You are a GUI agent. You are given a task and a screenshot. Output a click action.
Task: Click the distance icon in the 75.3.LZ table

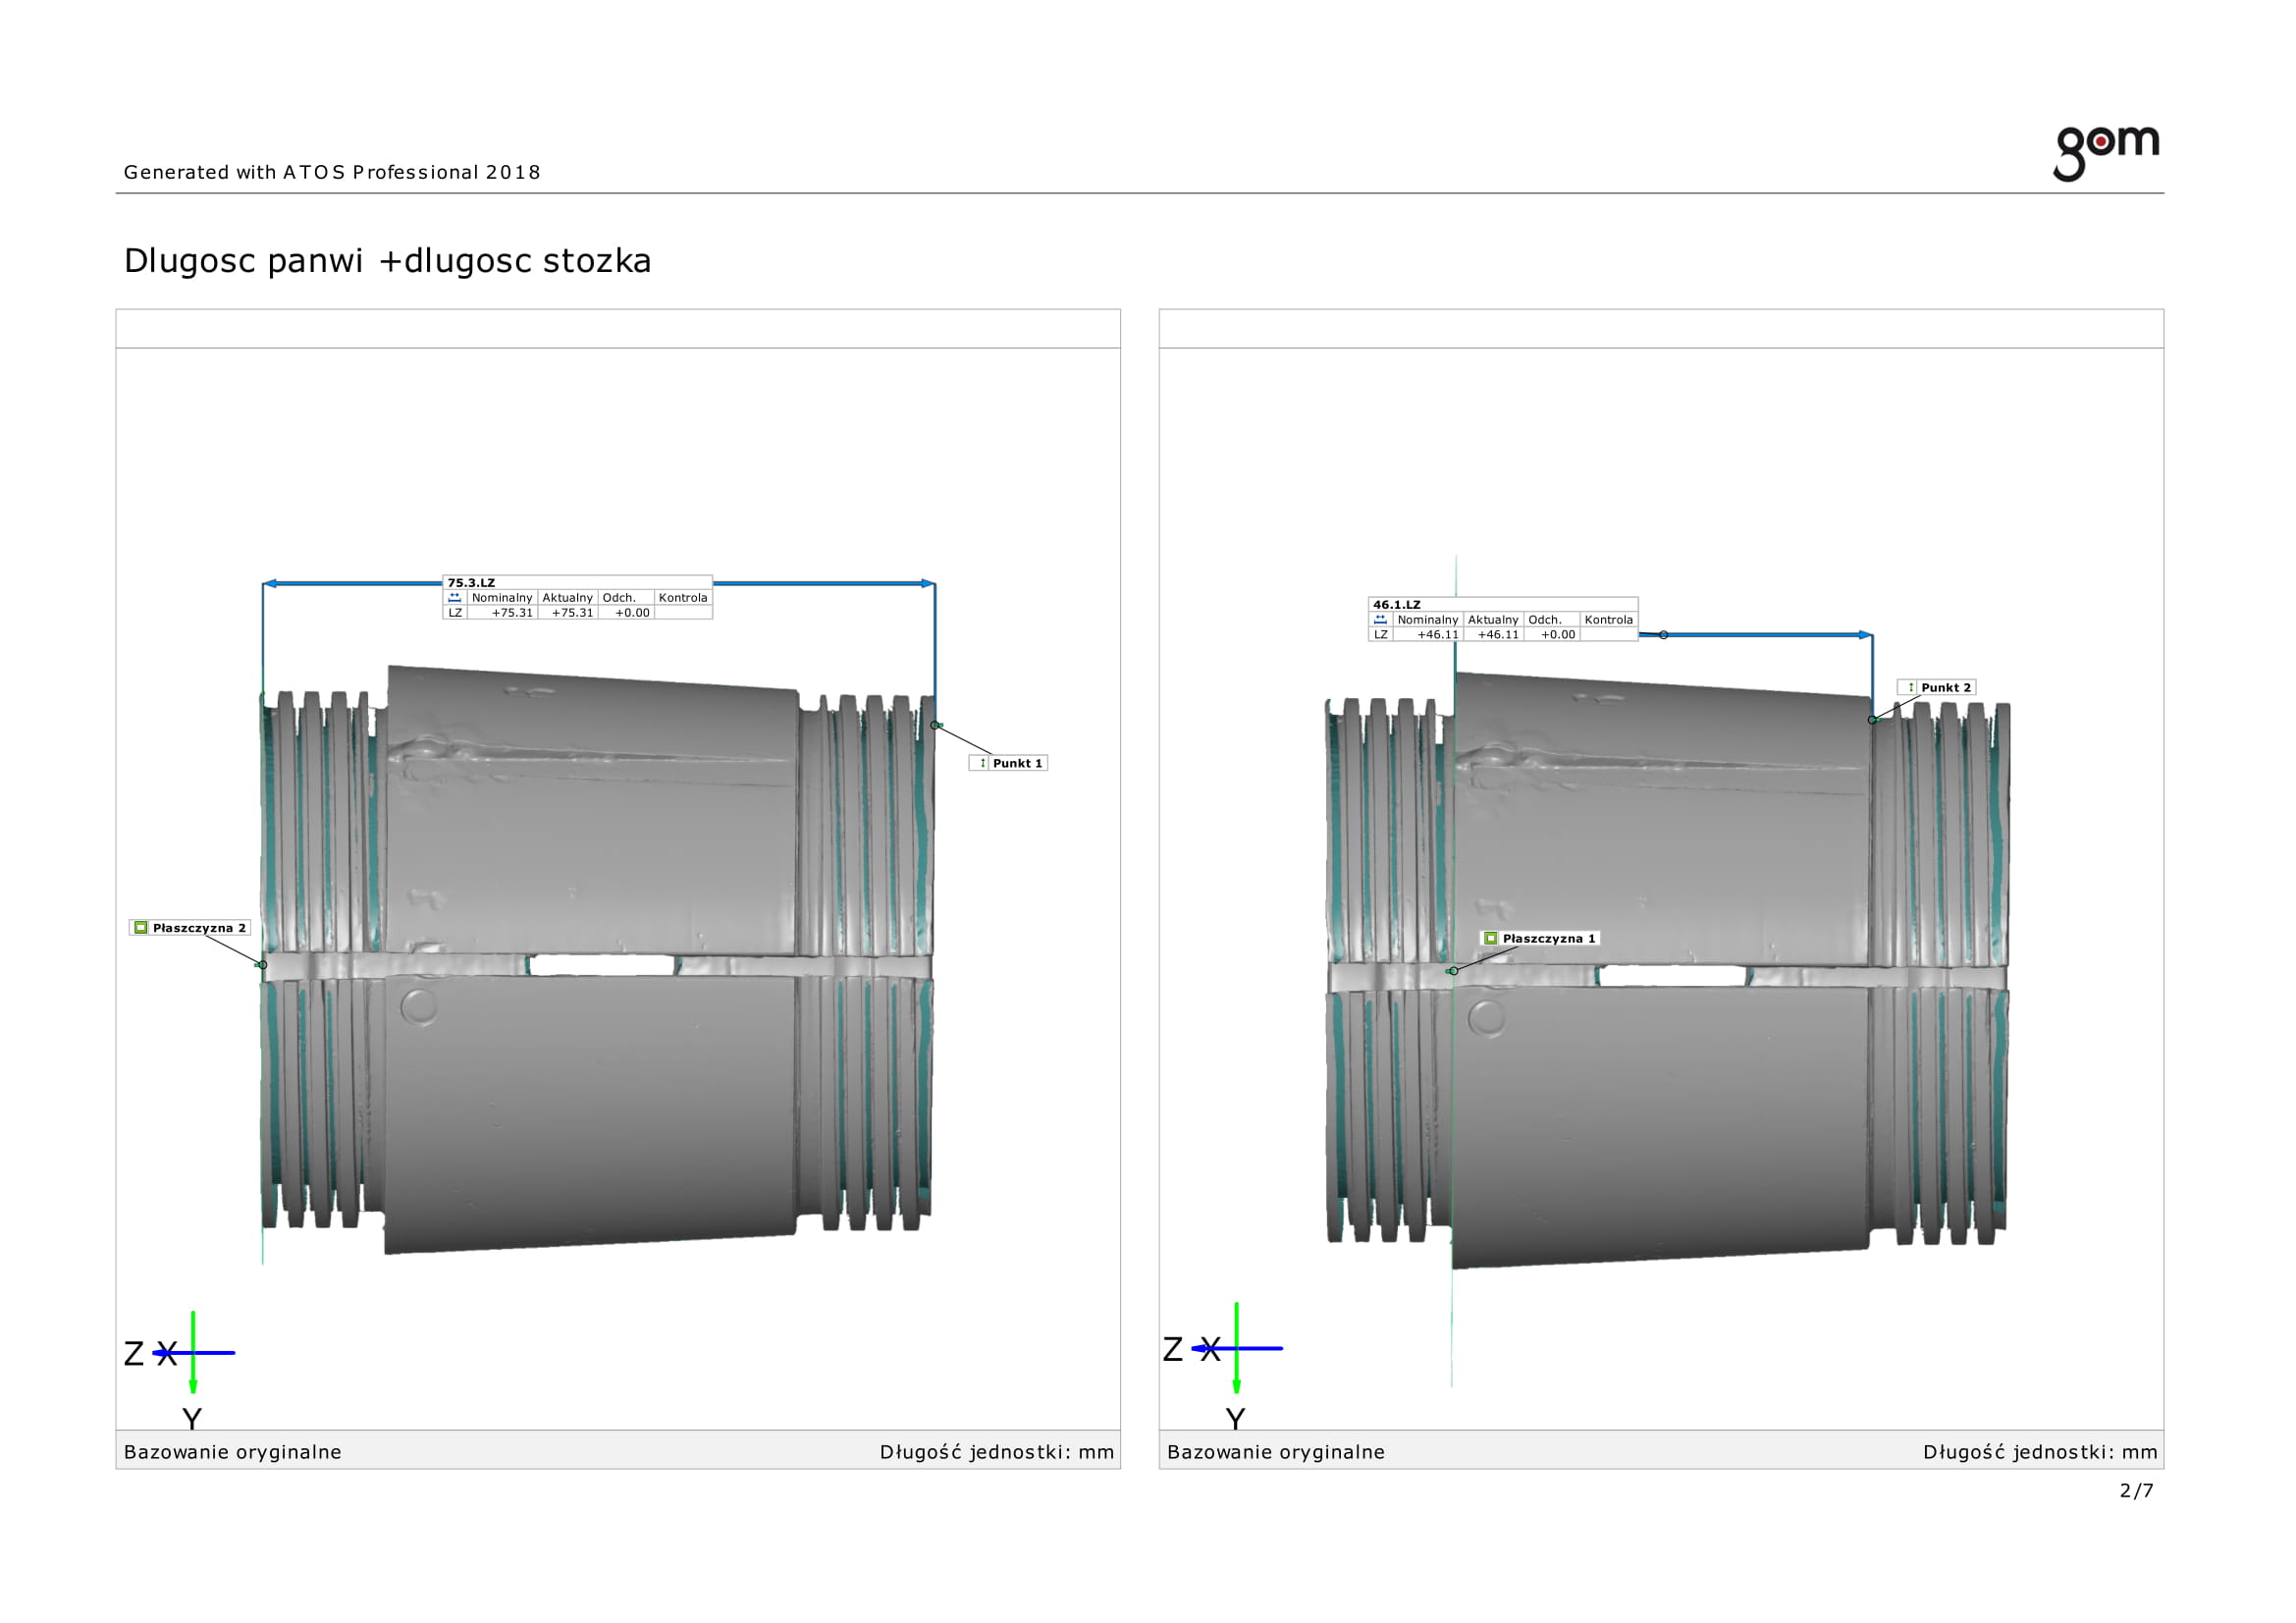pos(455,597)
